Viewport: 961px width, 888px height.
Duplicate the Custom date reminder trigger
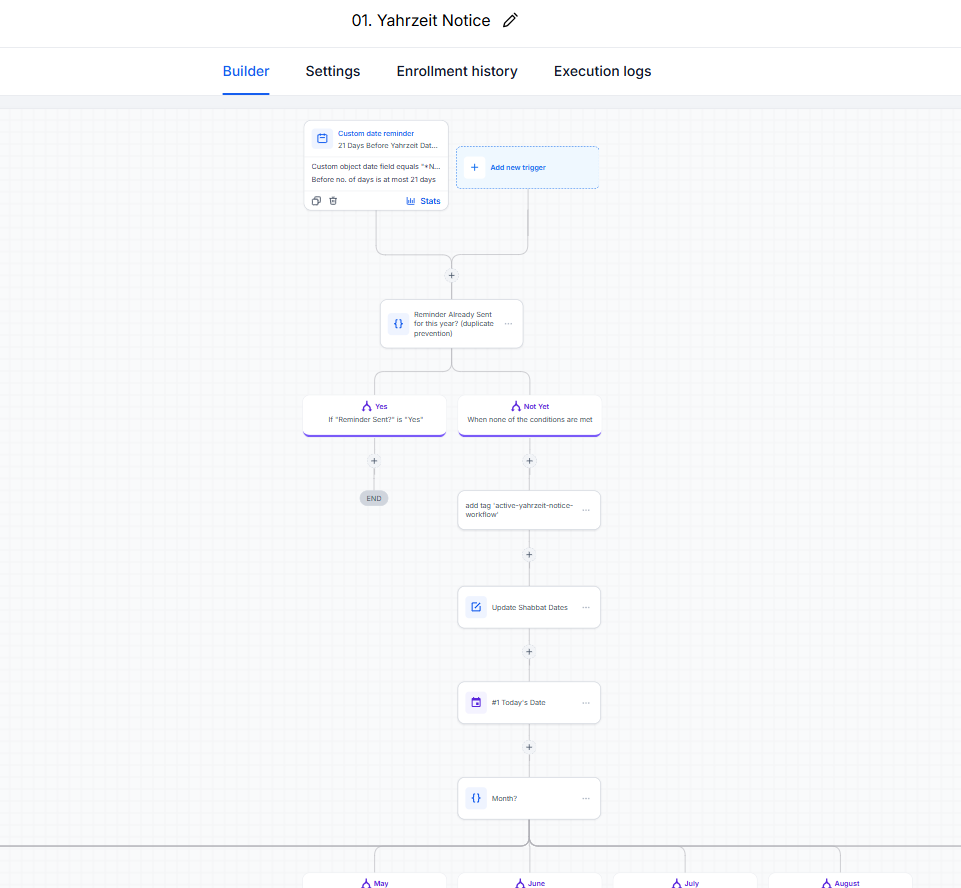click(316, 201)
